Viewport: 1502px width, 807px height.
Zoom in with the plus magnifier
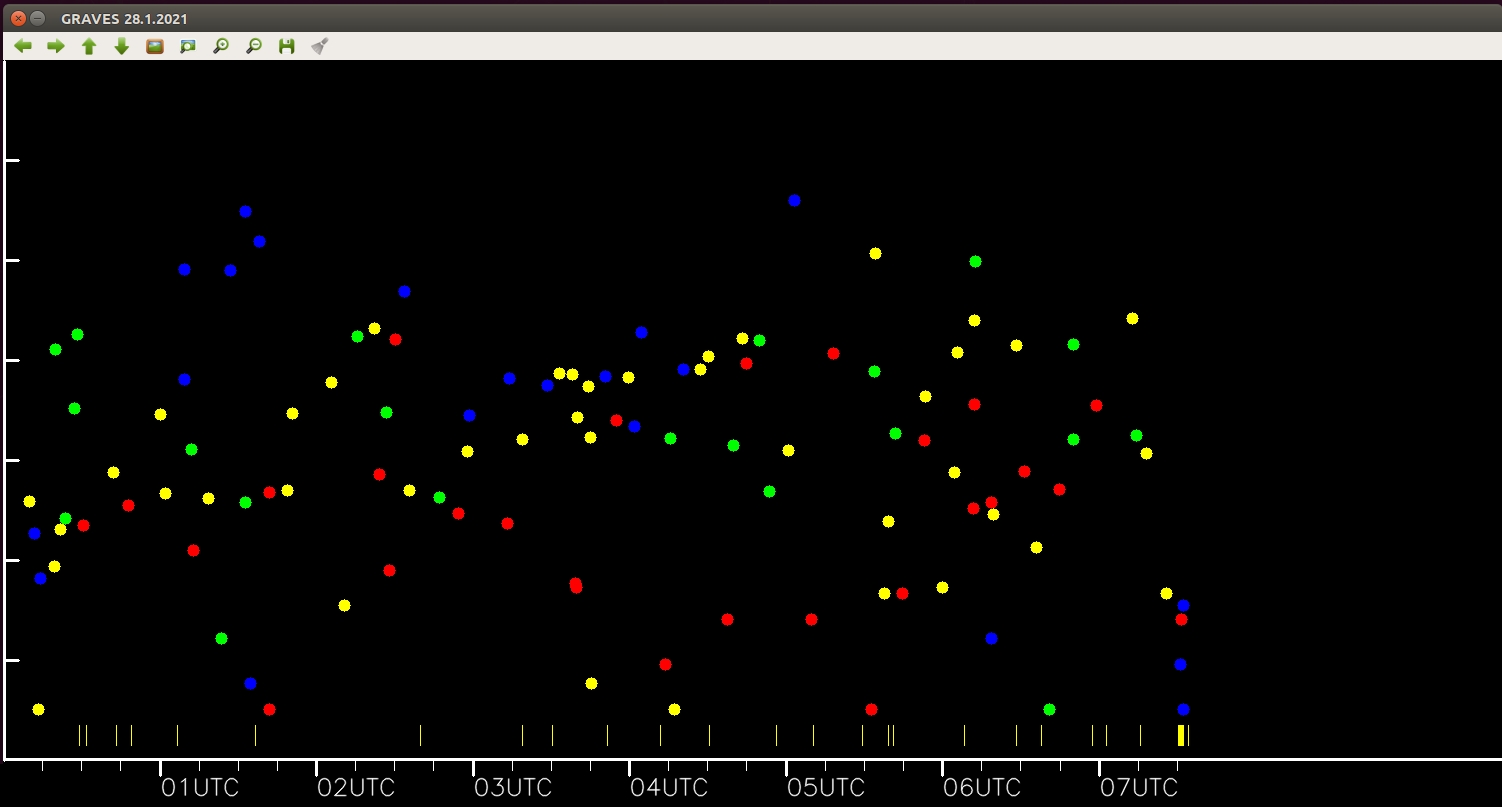221,46
